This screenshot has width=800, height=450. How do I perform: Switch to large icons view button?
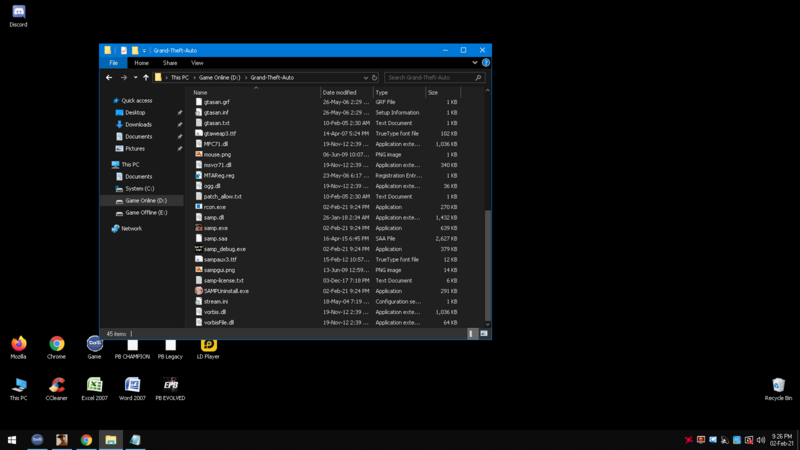tap(484, 334)
